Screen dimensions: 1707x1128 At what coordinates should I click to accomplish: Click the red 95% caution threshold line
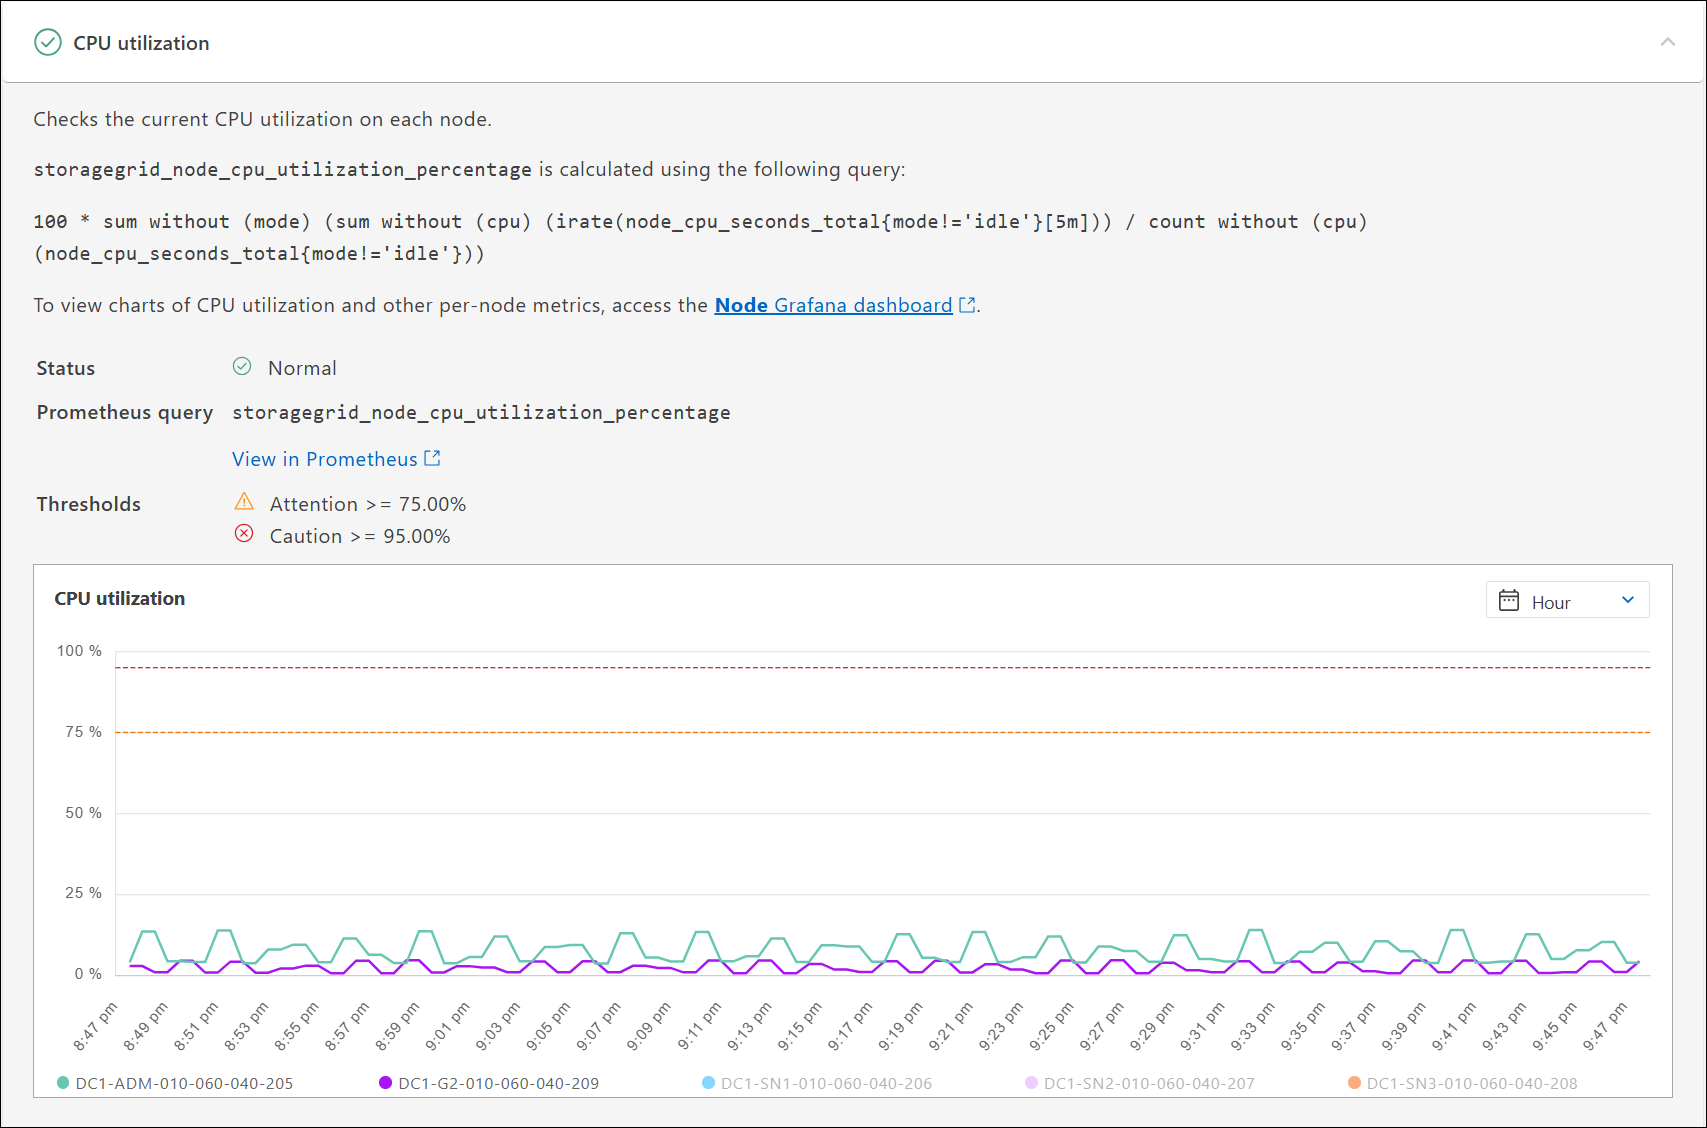[x=883, y=667]
